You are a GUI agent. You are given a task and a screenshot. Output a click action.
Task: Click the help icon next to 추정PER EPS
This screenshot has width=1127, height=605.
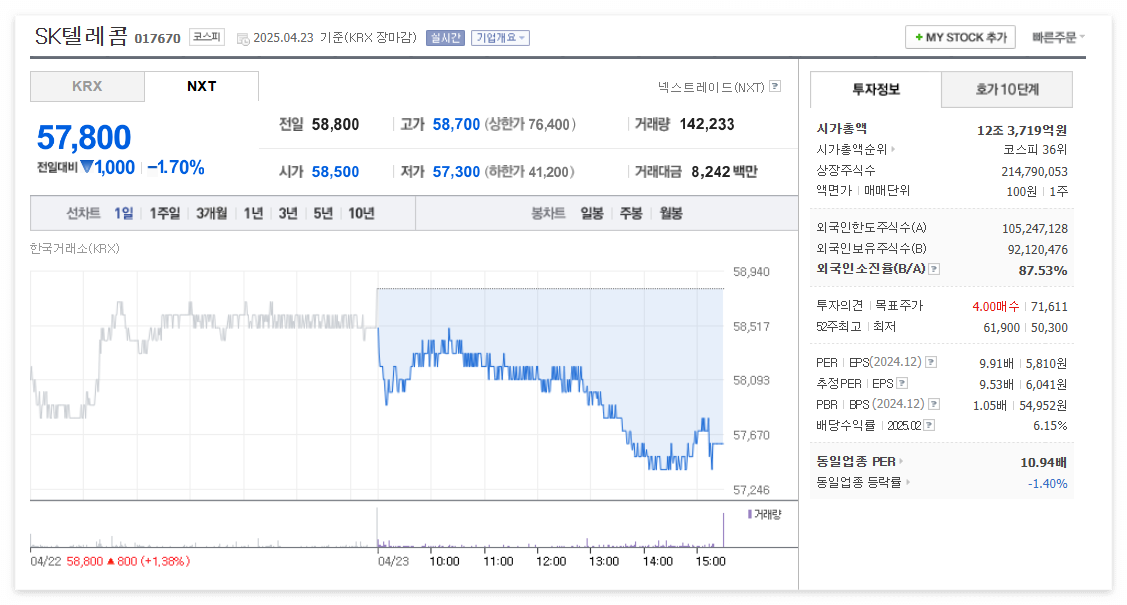coord(901,384)
